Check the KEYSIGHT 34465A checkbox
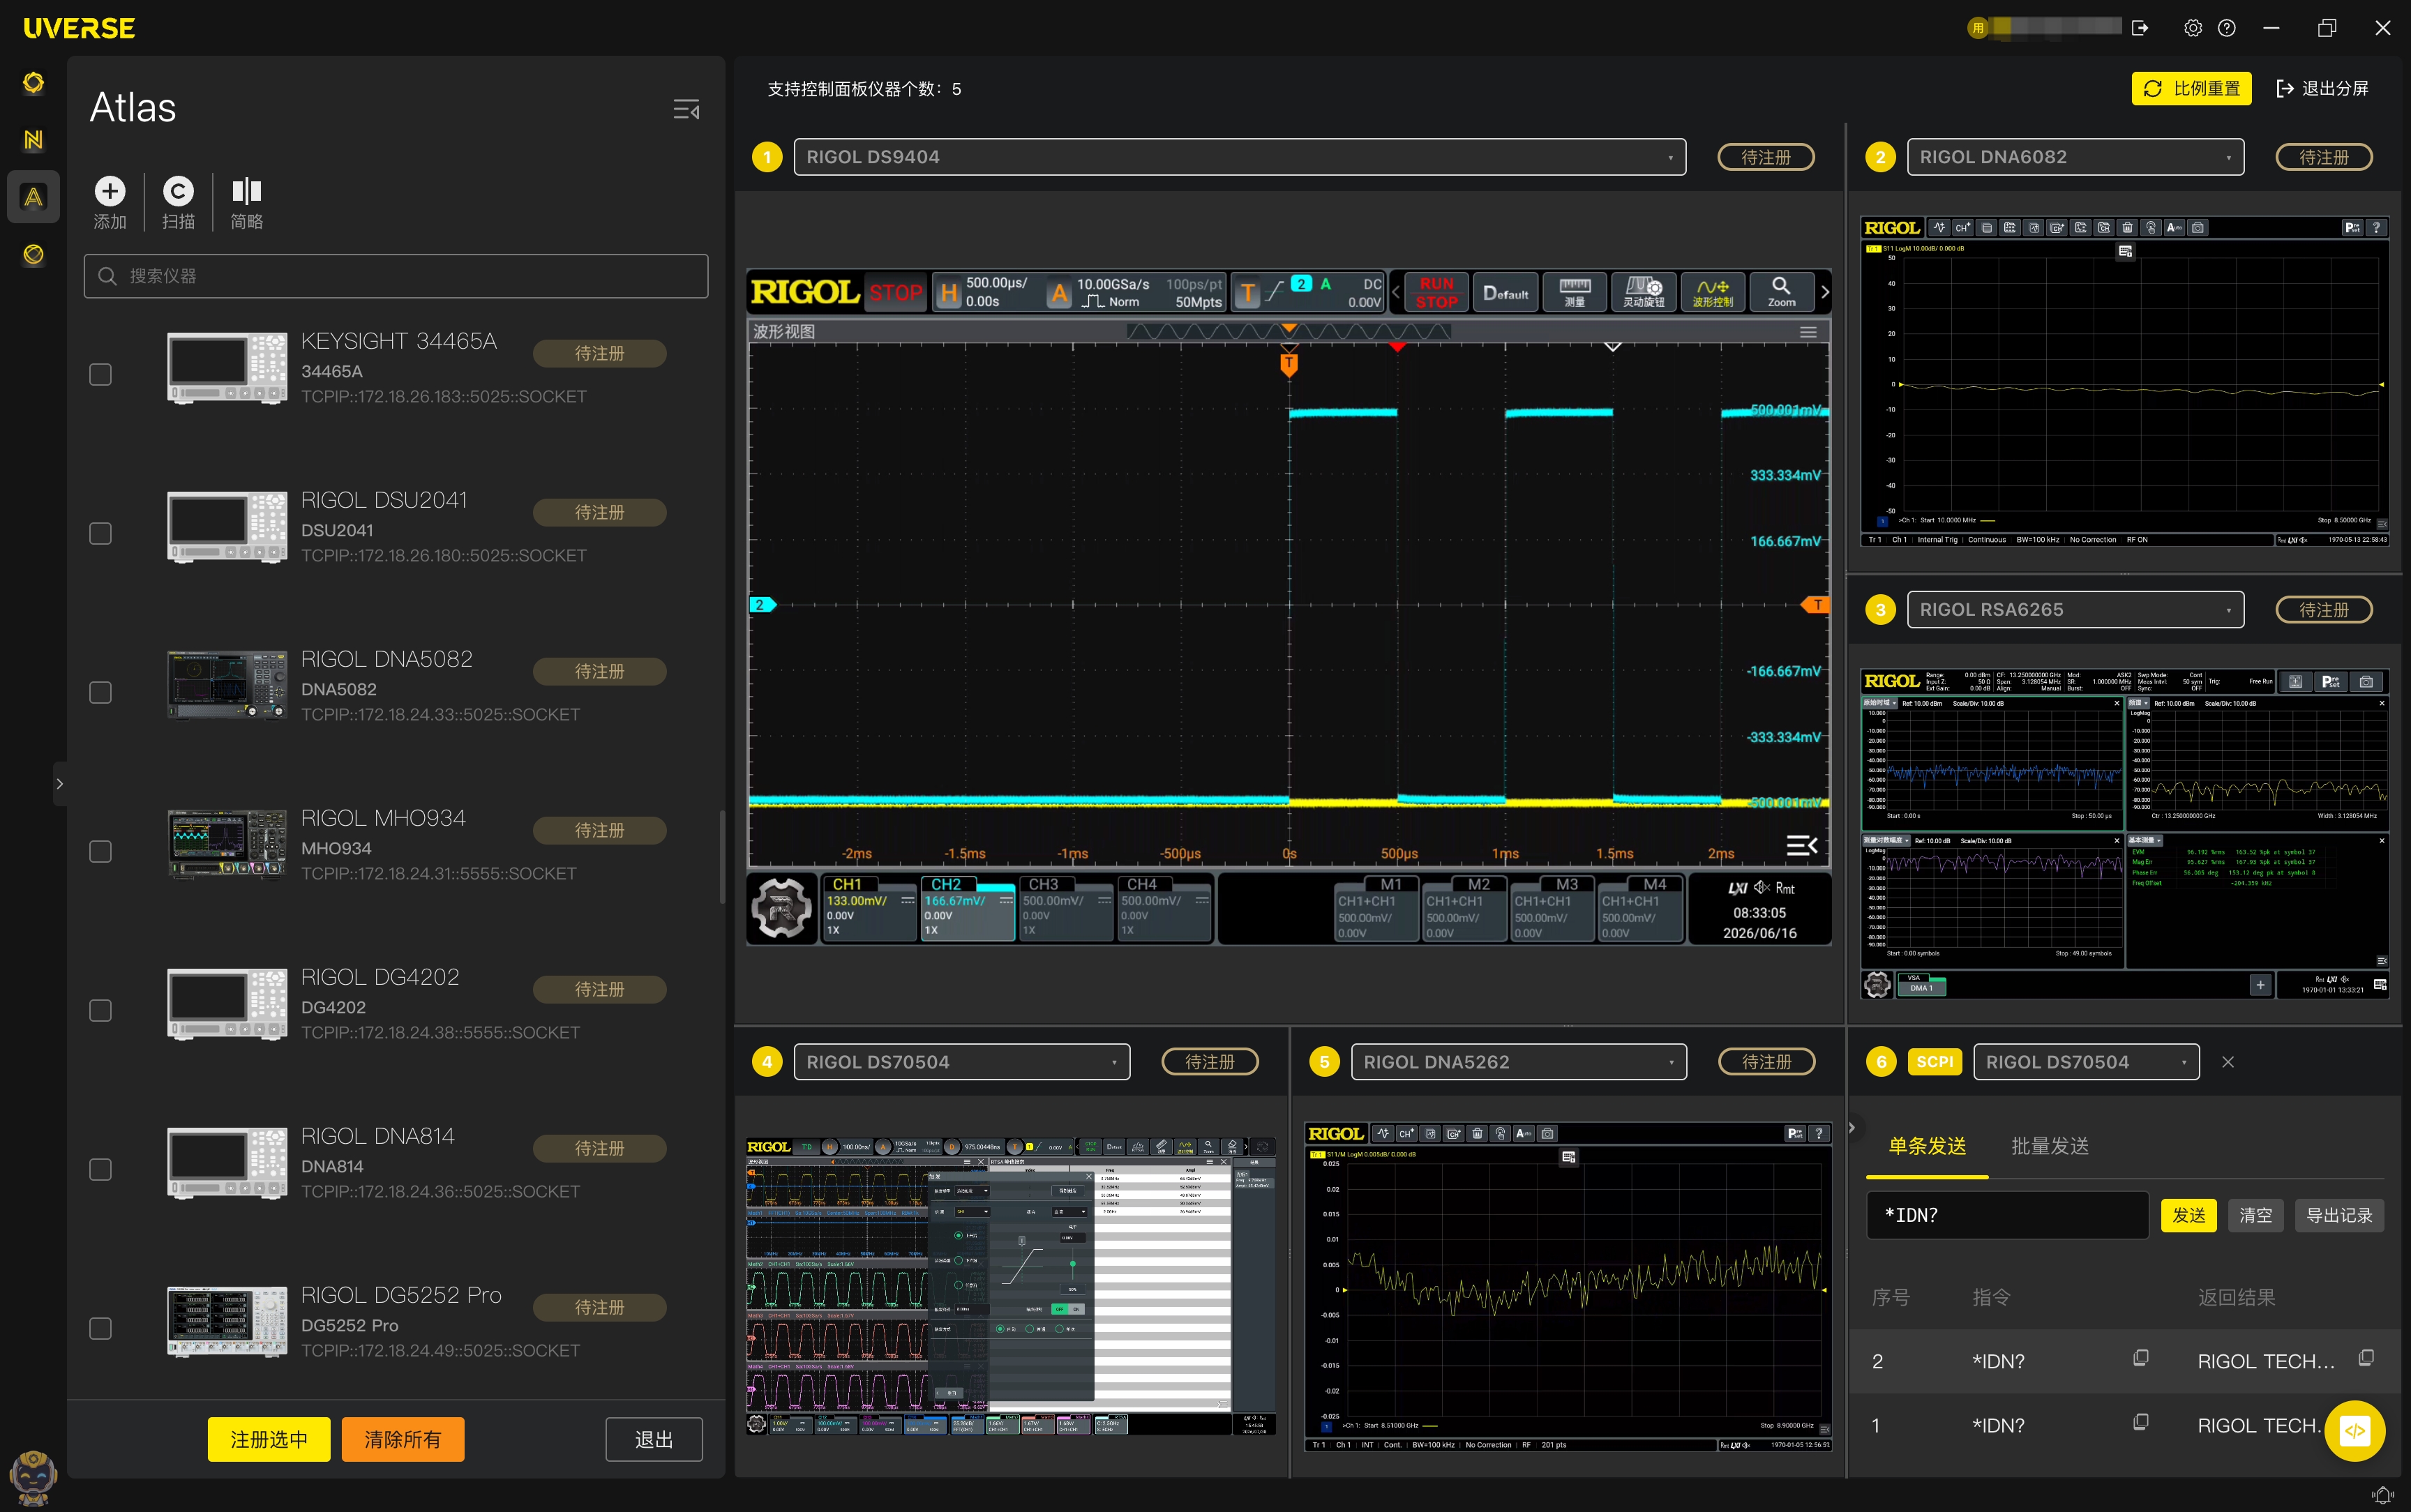 (x=100, y=374)
